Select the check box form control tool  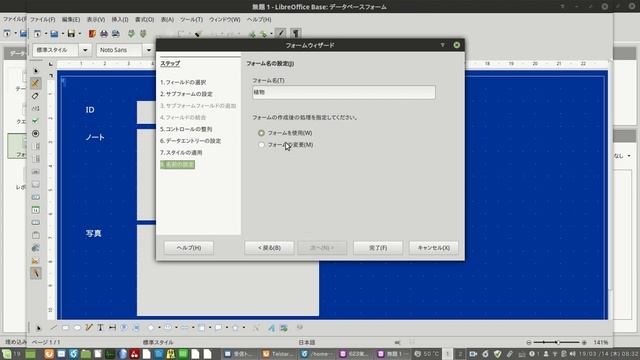[36, 121]
